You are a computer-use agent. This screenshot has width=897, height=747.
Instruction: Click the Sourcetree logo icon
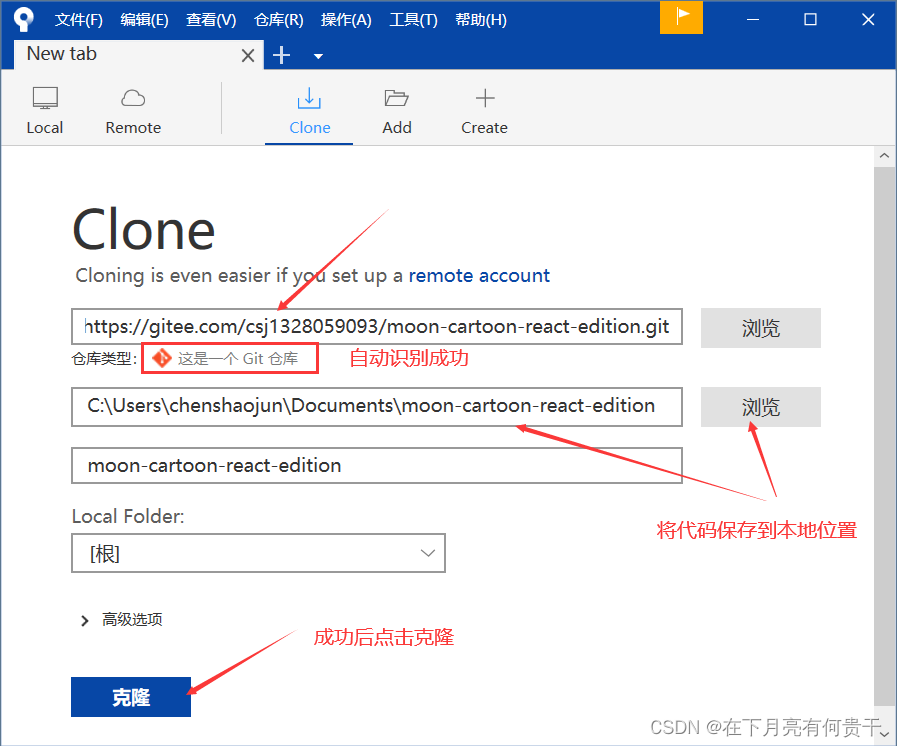23,19
